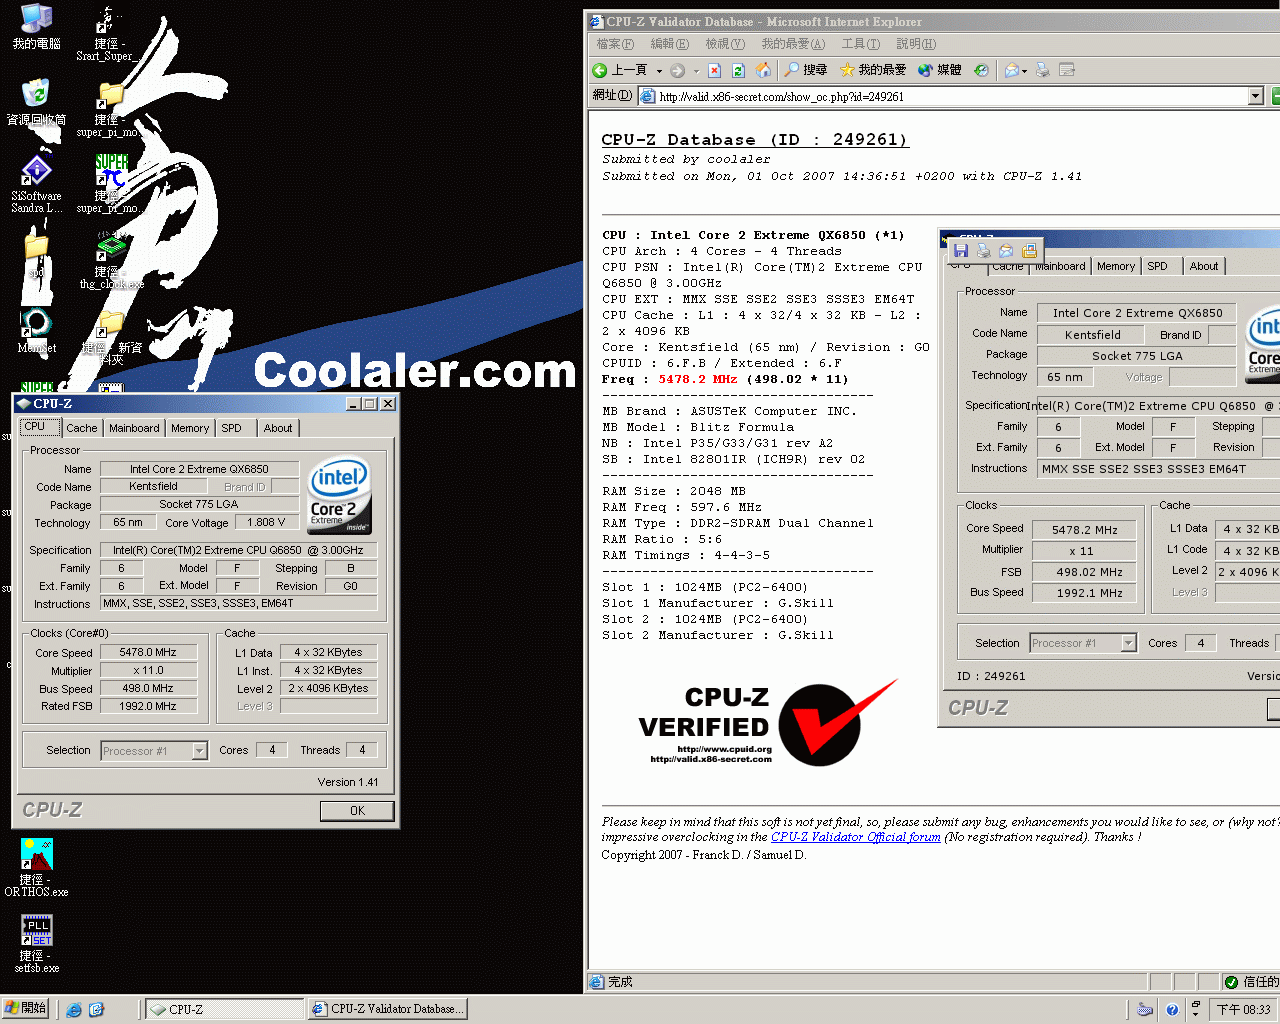
Task: Click the Edit page icon in IE toolbar
Action: click(x=1067, y=70)
